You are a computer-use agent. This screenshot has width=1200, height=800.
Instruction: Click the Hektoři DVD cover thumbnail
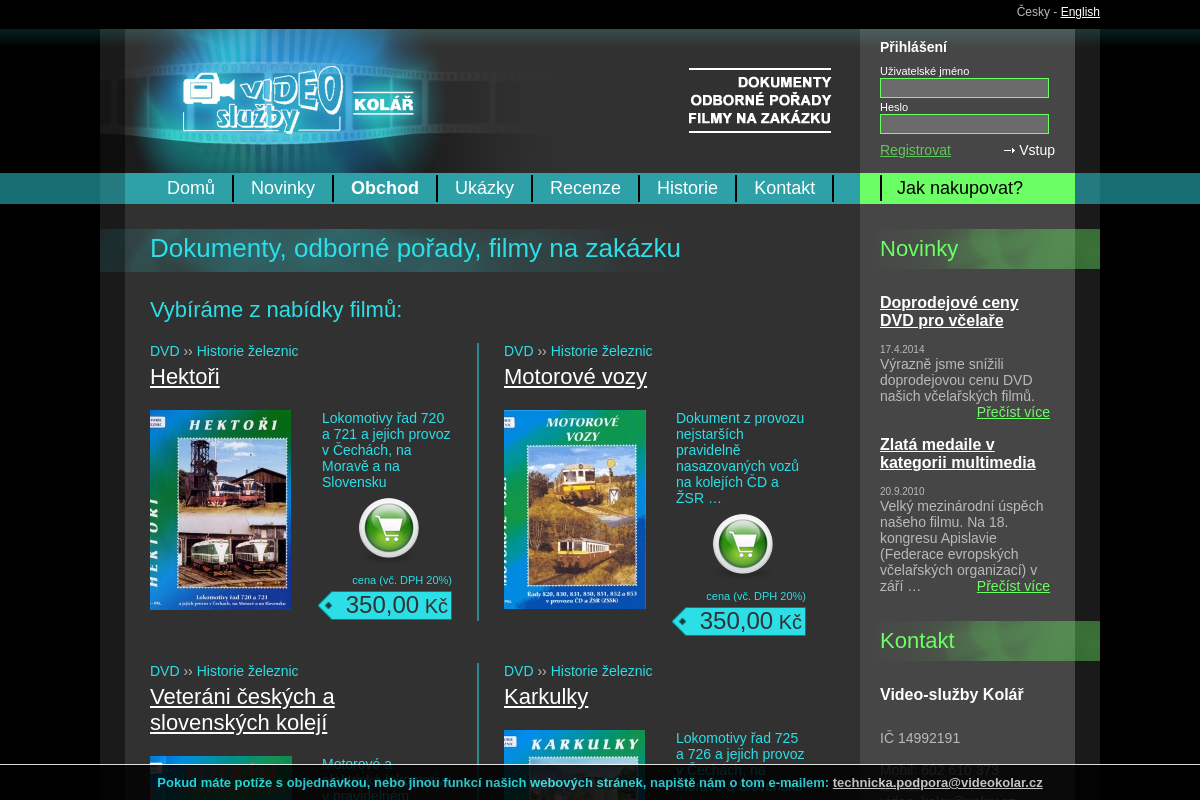pyautogui.click(x=221, y=509)
